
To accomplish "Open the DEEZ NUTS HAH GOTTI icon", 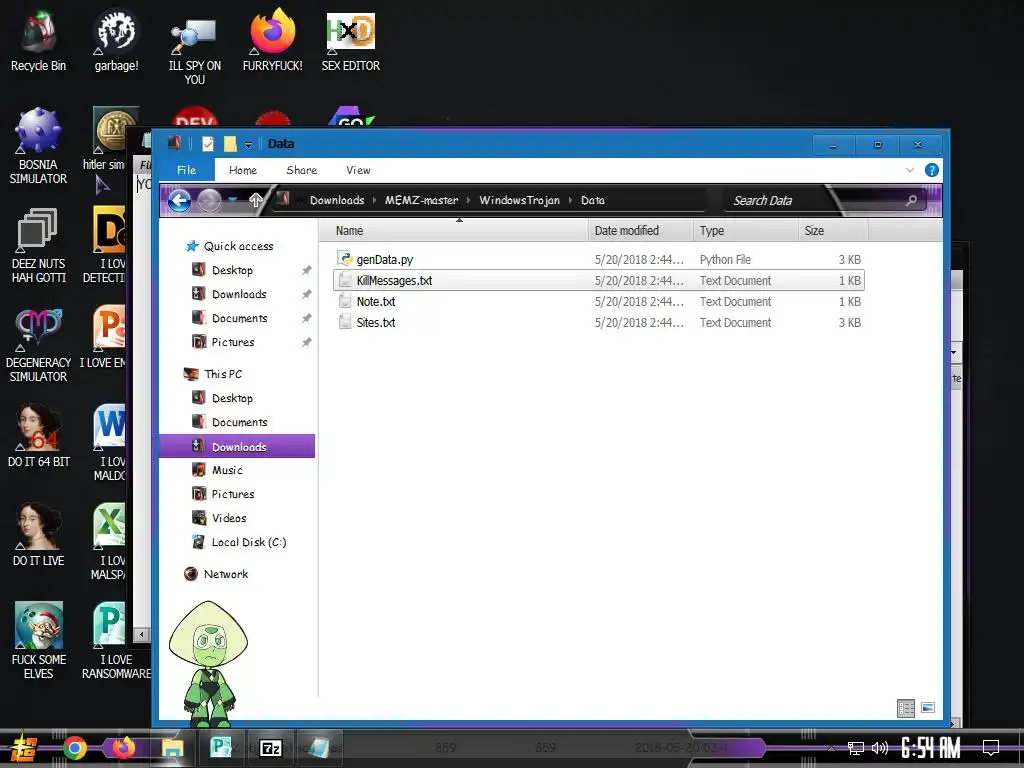I will coord(39,246).
